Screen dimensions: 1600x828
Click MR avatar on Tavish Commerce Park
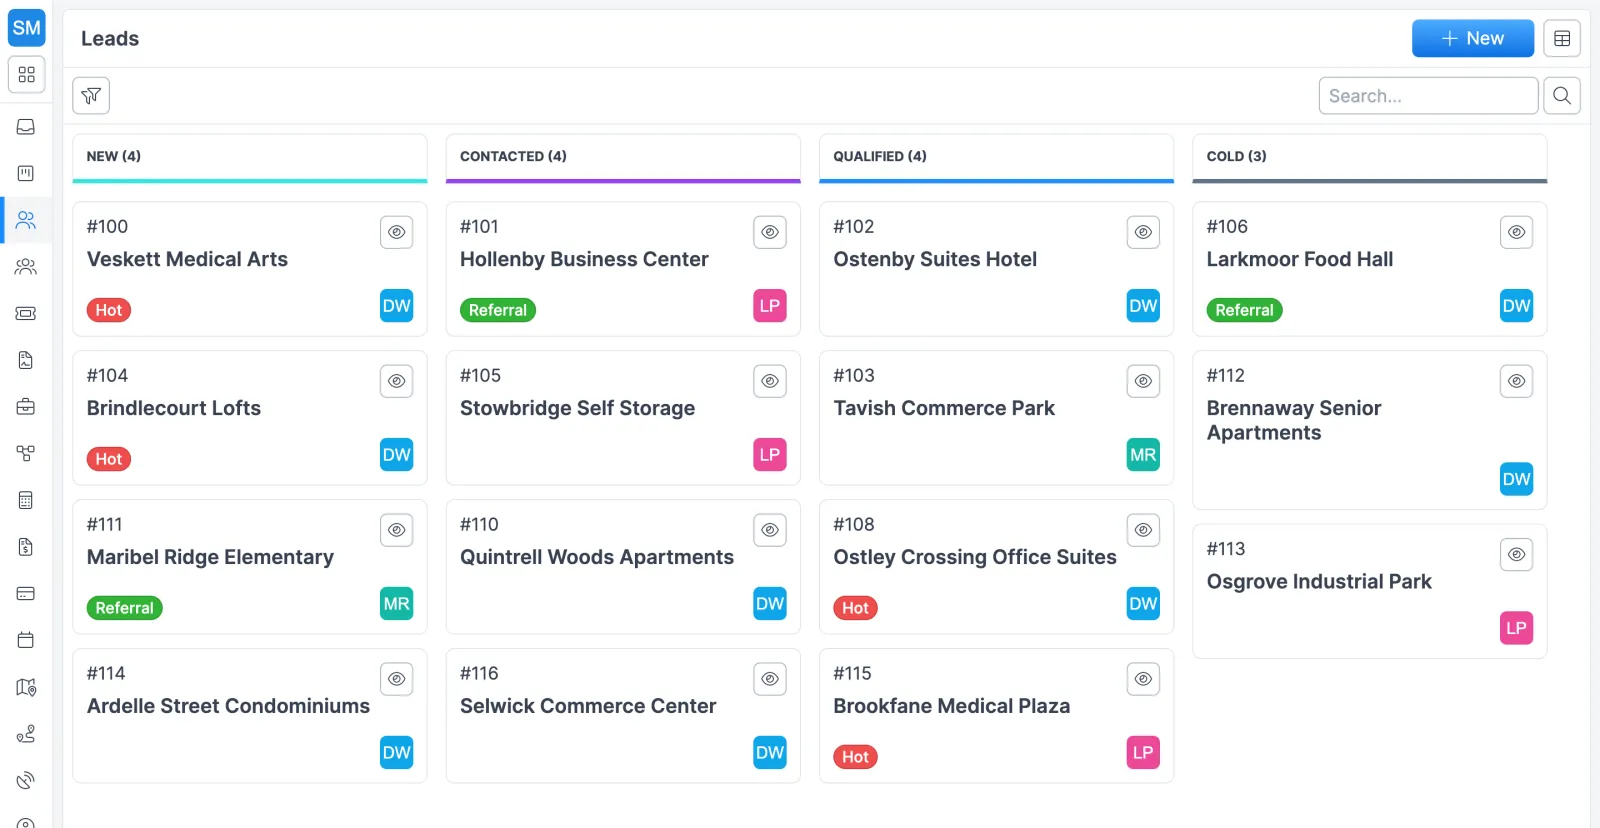click(x=1143, y=455)
